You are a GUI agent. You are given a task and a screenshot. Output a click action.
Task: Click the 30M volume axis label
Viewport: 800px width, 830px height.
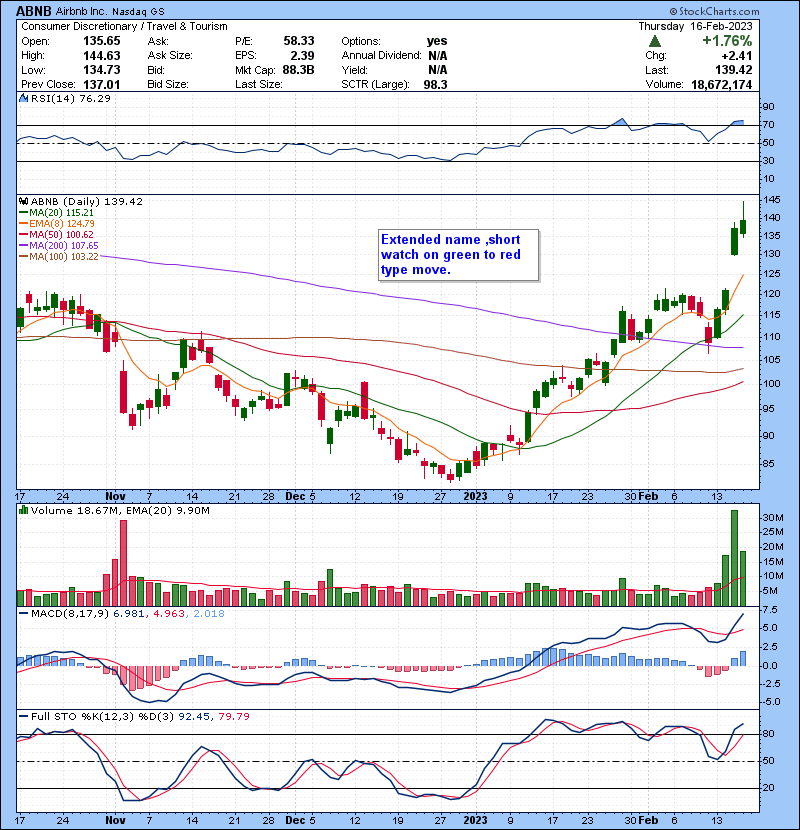772,518
